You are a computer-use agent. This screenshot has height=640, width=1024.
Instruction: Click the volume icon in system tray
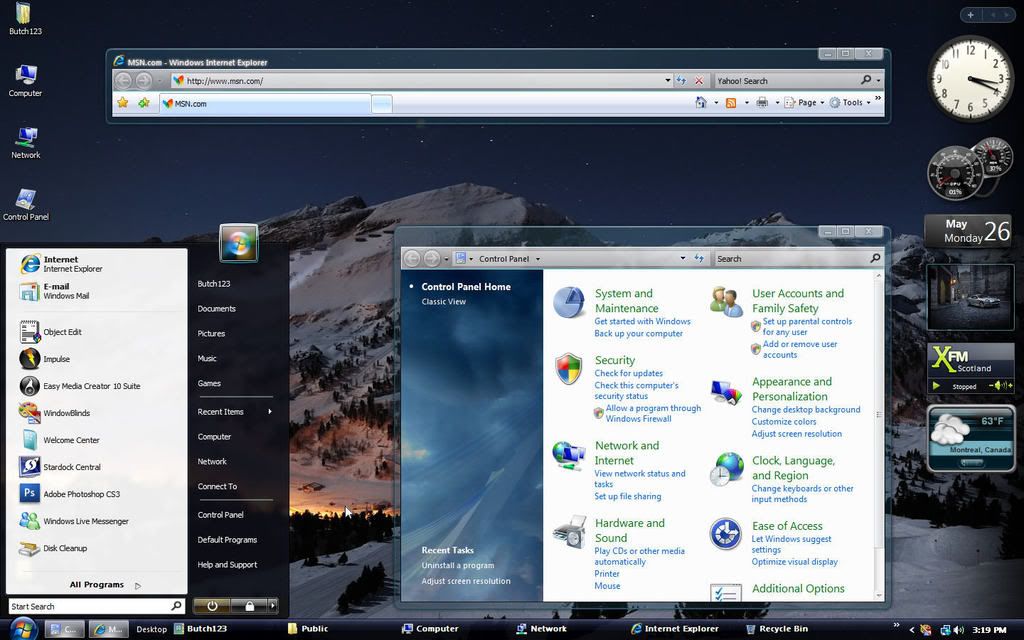pos(958,630)
